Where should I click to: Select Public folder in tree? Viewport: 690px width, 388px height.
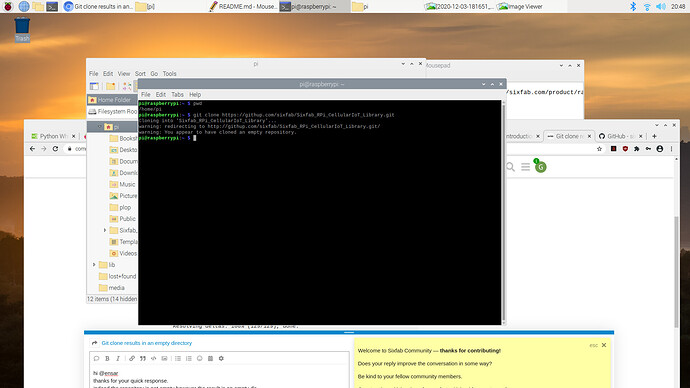click(123, 219)
